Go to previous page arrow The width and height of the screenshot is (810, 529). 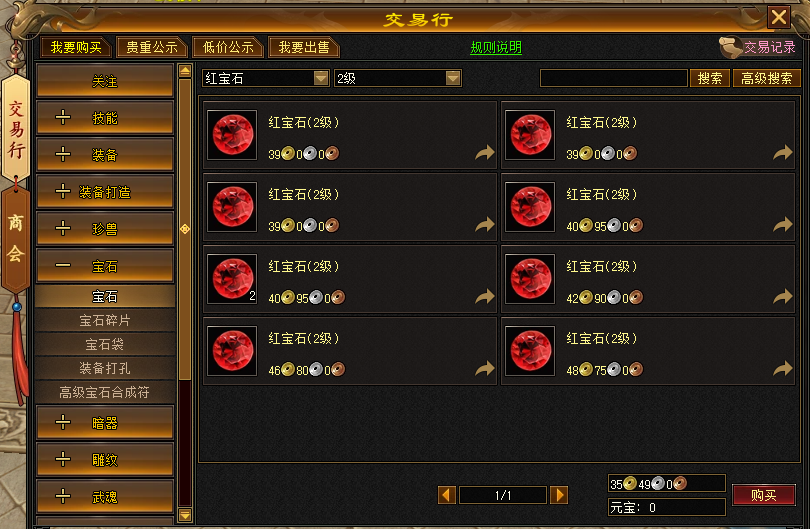(447, 495)
